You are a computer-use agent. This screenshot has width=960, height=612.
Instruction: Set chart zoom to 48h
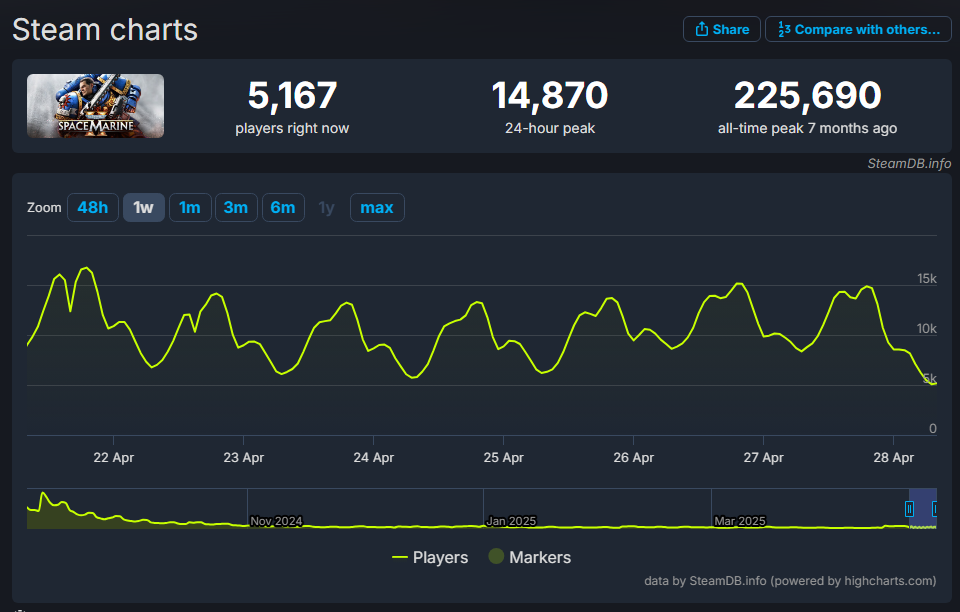click(x=92, y=207)
